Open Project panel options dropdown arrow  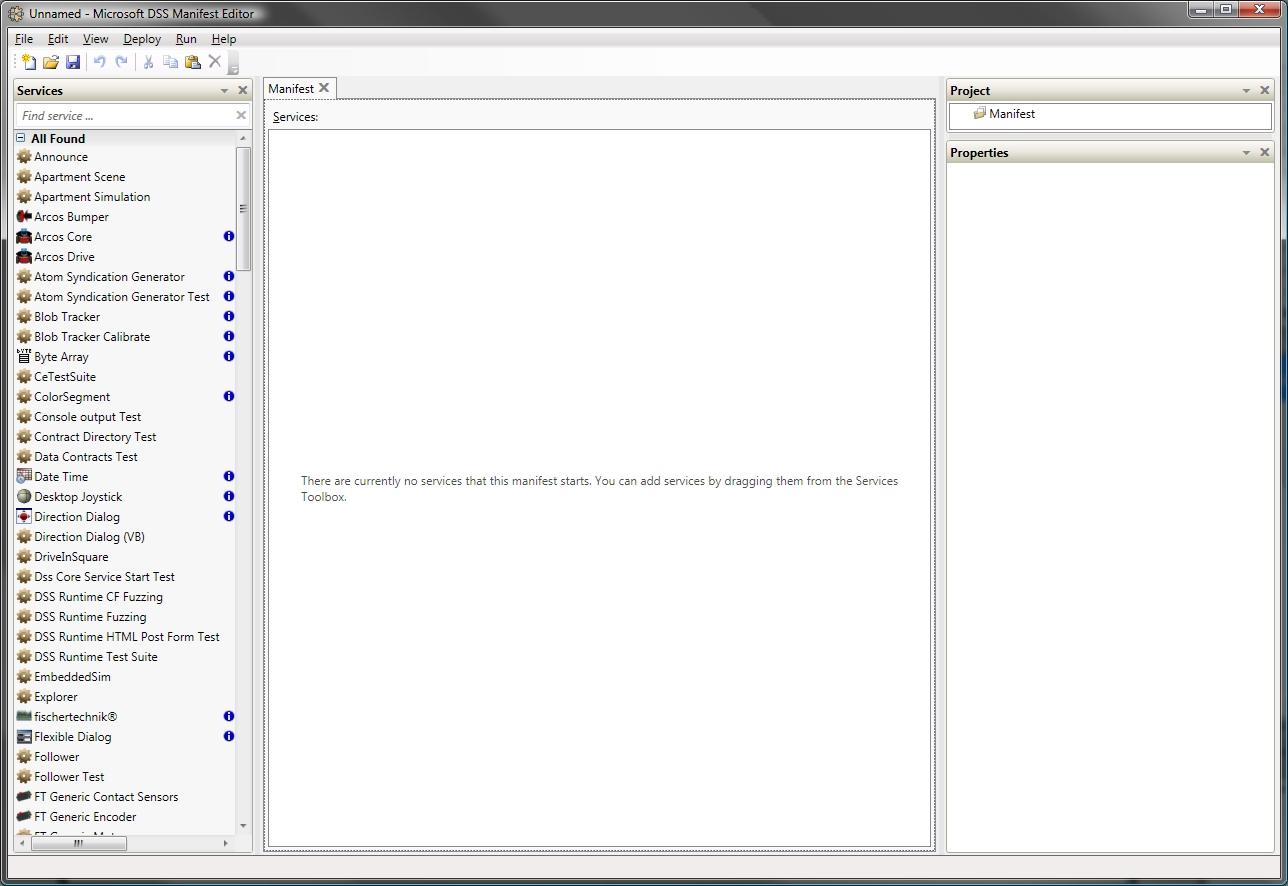[1246, 91]
